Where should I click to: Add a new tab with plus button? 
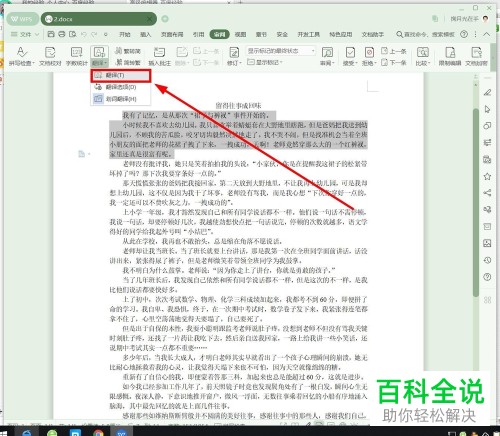pyautogui.click(x=165, y=19)
